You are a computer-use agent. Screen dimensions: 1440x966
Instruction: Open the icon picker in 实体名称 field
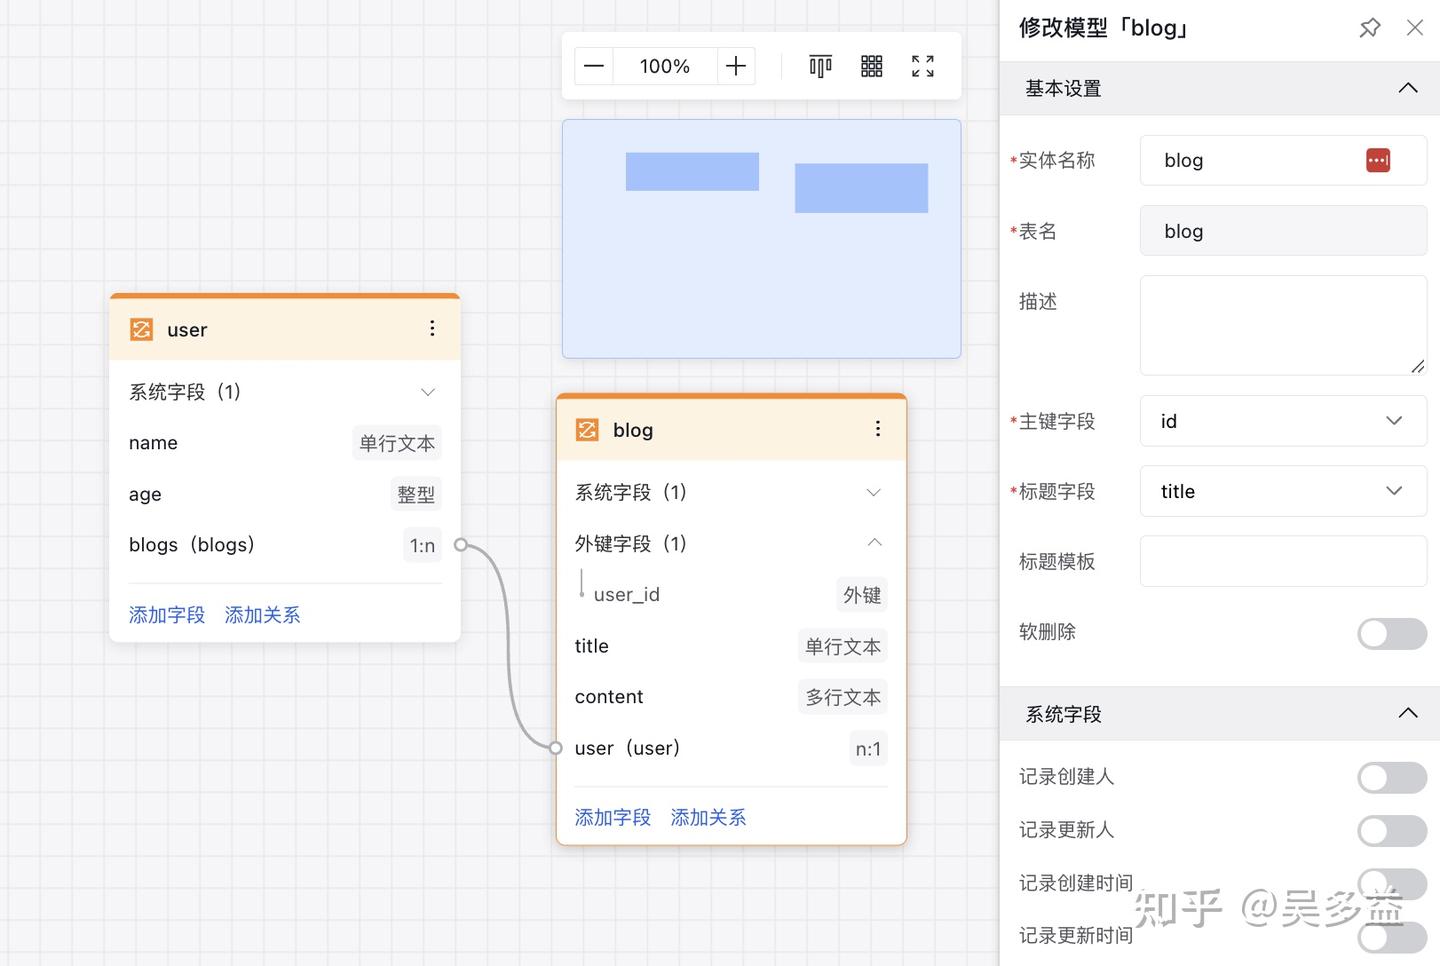[x=1377, y=160]
